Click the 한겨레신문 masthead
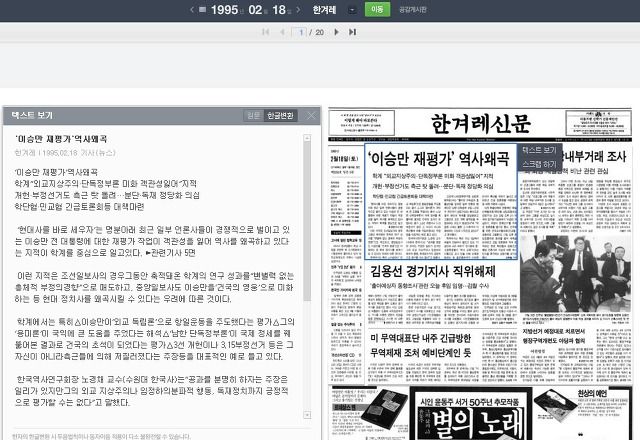Screen dimensions: 640x440 click(x=480, y=123)
